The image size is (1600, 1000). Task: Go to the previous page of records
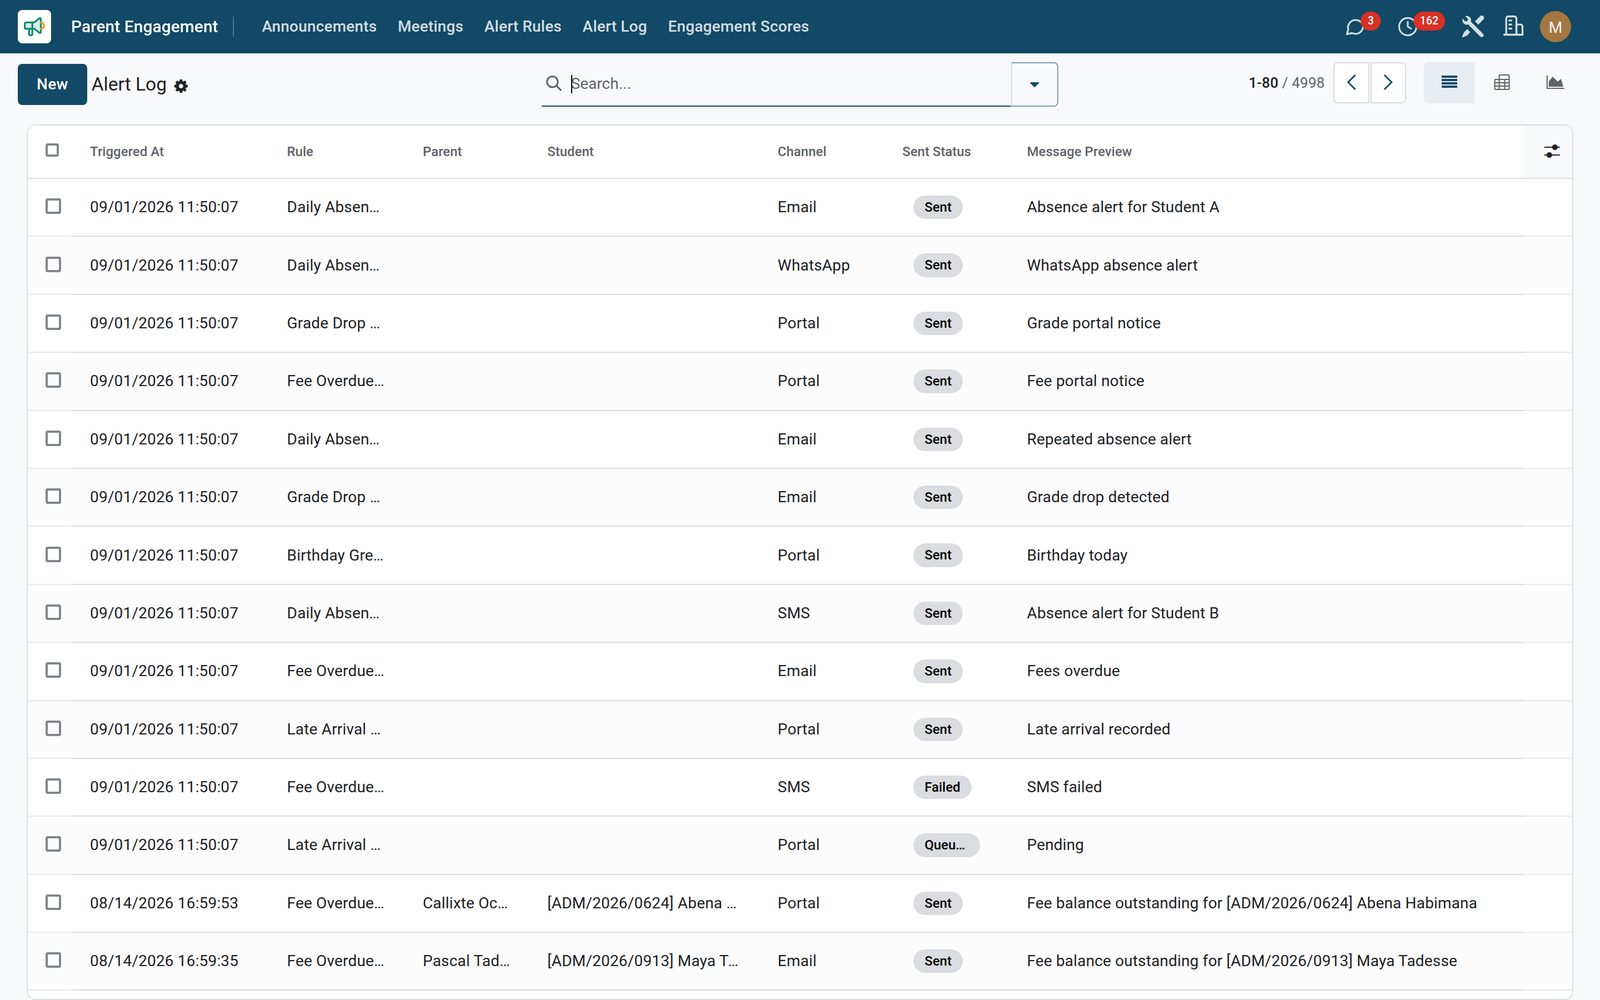click(1352, 83)
